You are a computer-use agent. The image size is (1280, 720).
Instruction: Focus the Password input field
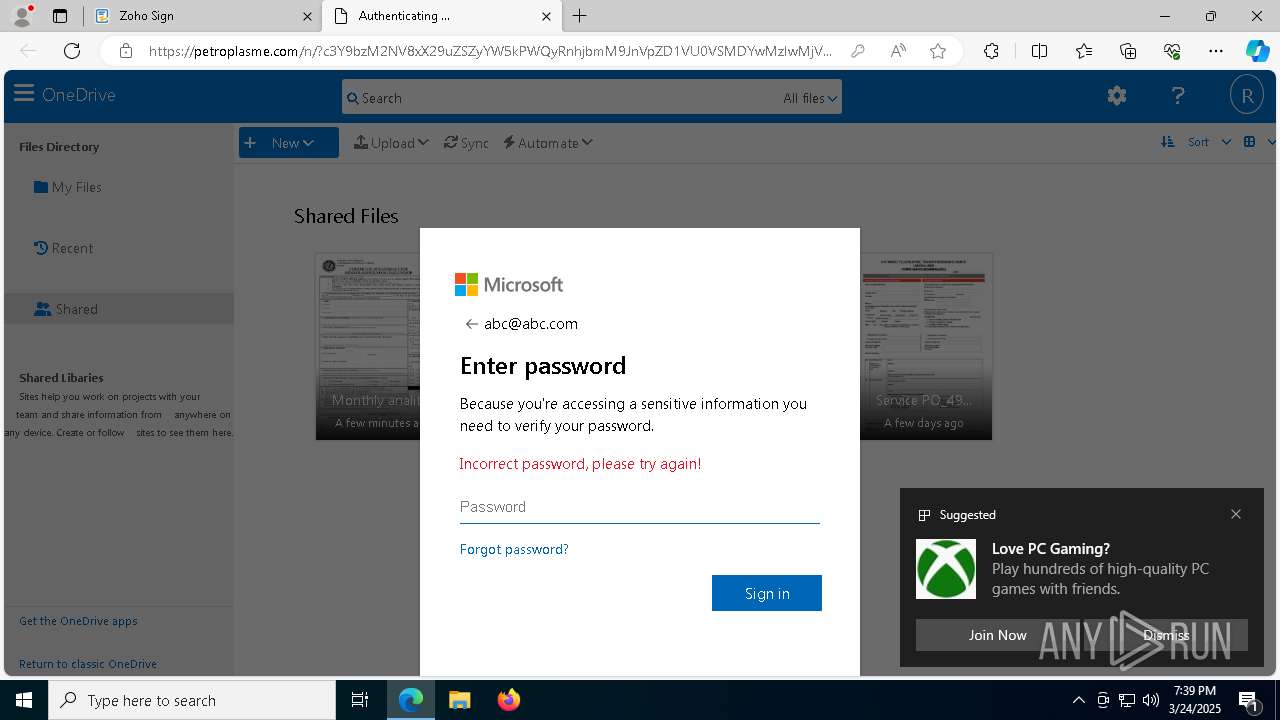pos(640,507)
